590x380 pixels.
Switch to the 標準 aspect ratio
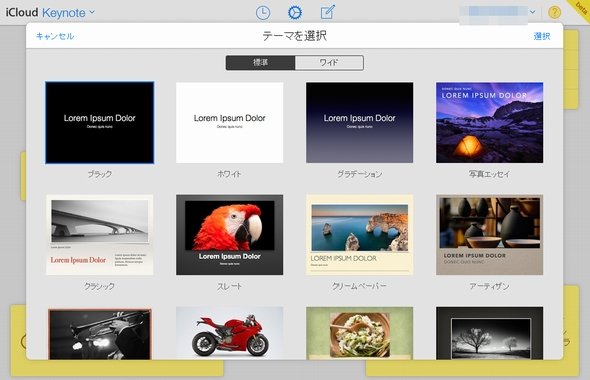click(260, 63)
